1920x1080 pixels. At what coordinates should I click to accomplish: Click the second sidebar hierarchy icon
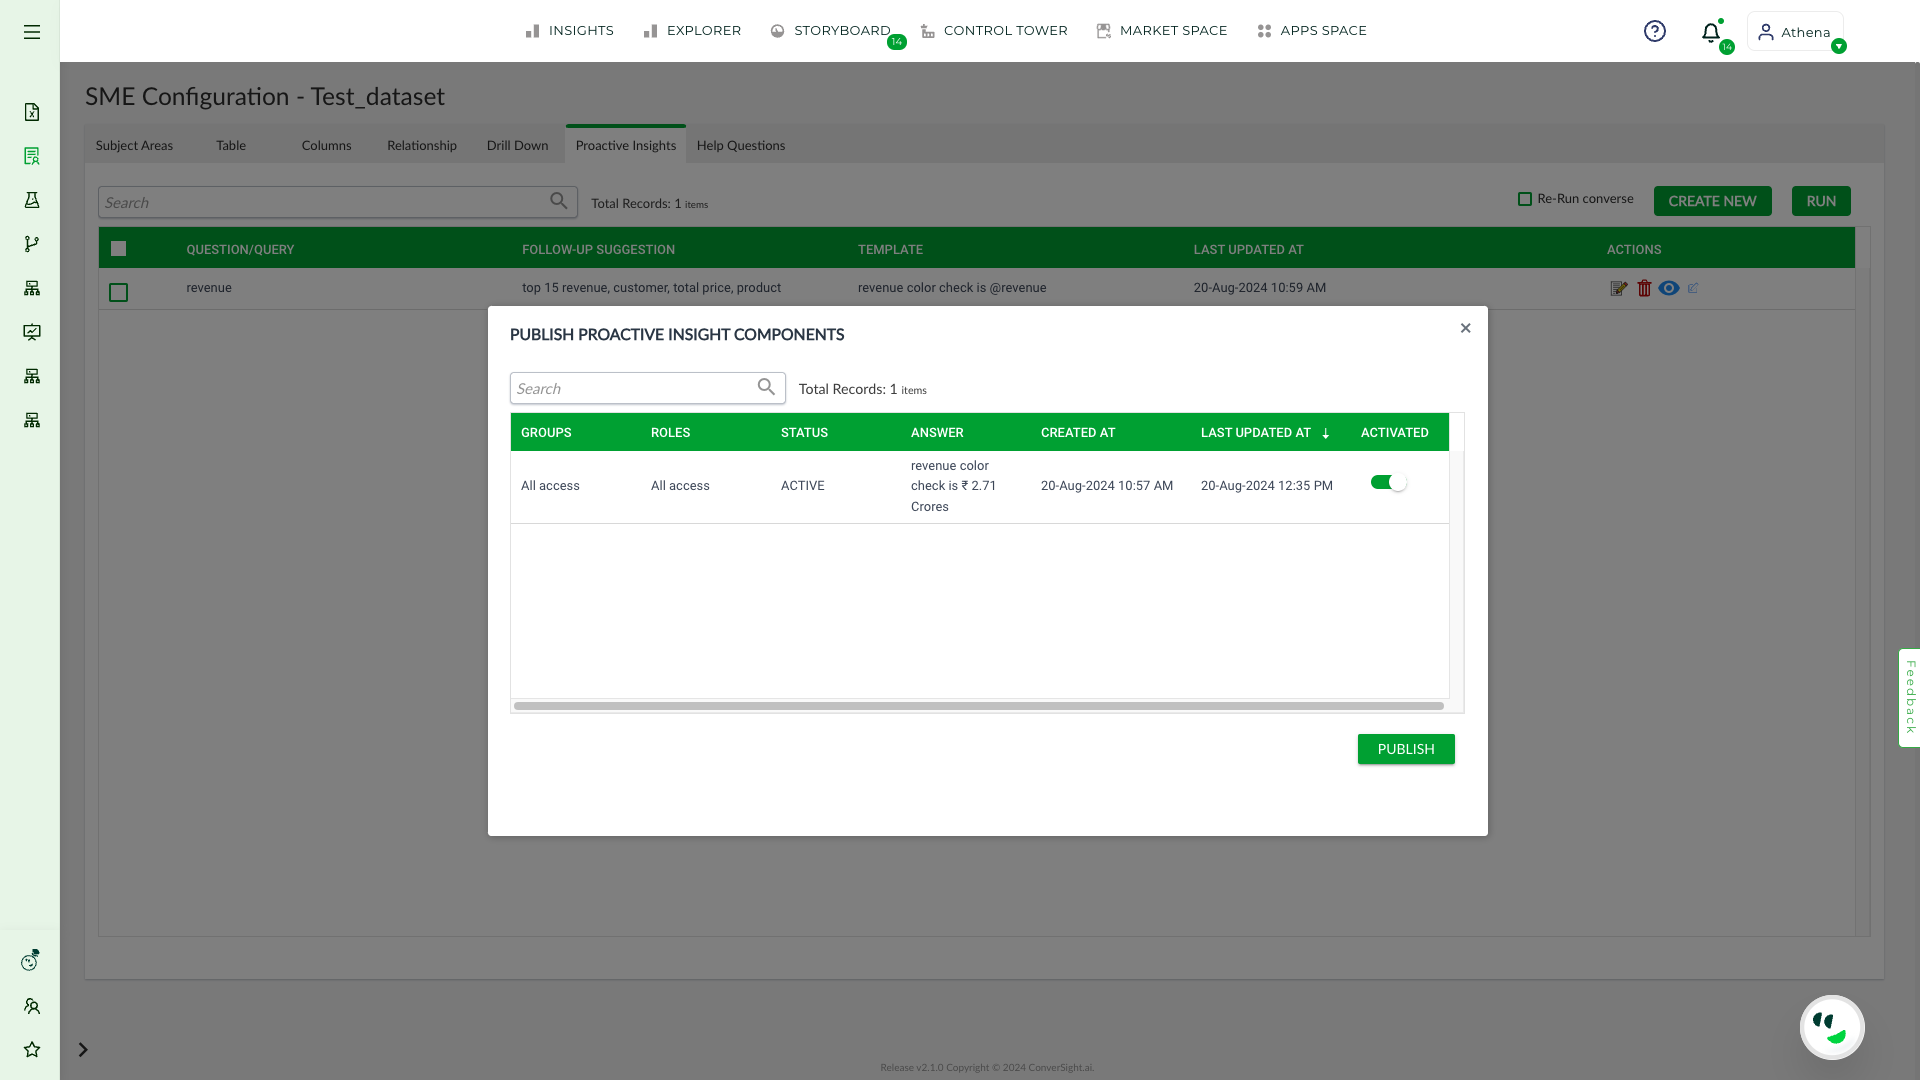[32, 376]
